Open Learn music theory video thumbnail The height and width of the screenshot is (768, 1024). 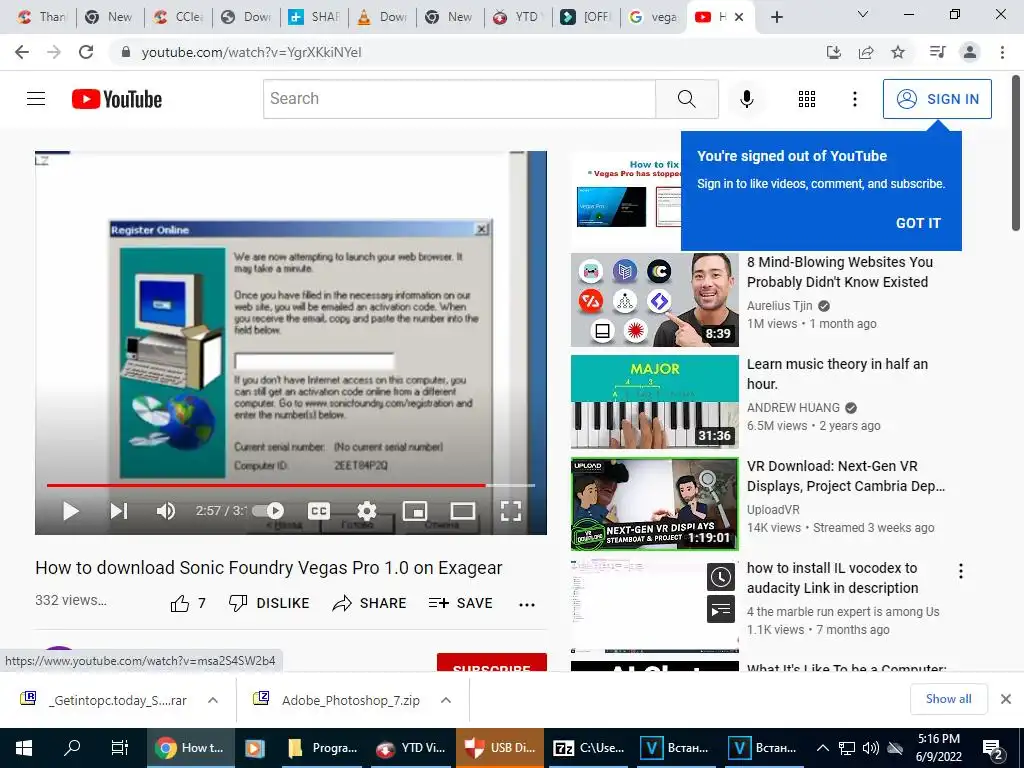pyautogui.click(x=654, y=402)
